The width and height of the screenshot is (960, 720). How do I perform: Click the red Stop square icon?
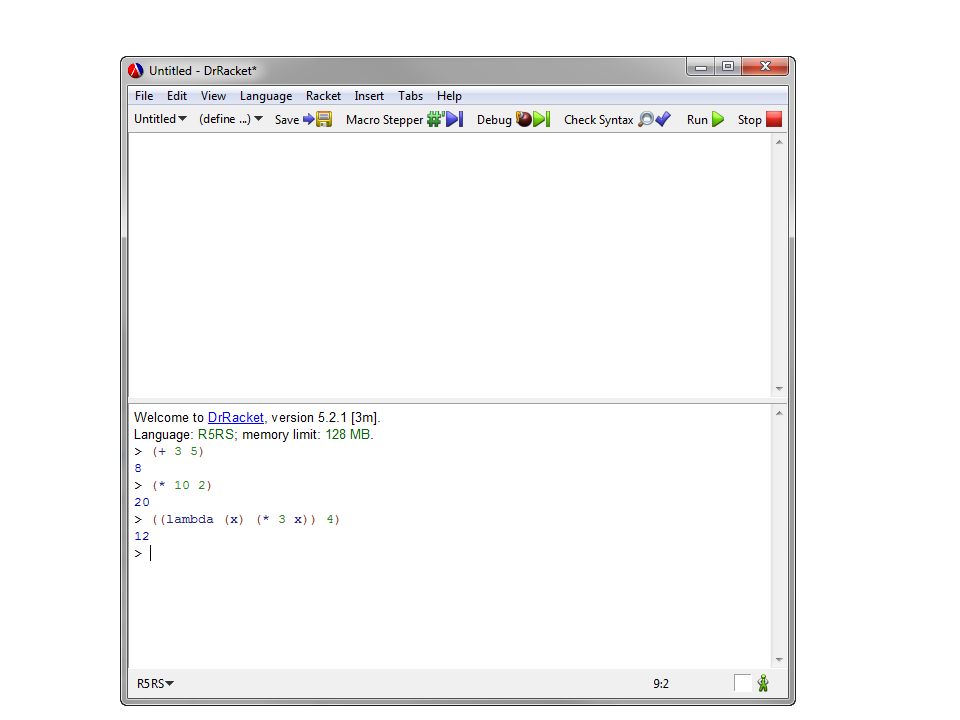point(774,119)
